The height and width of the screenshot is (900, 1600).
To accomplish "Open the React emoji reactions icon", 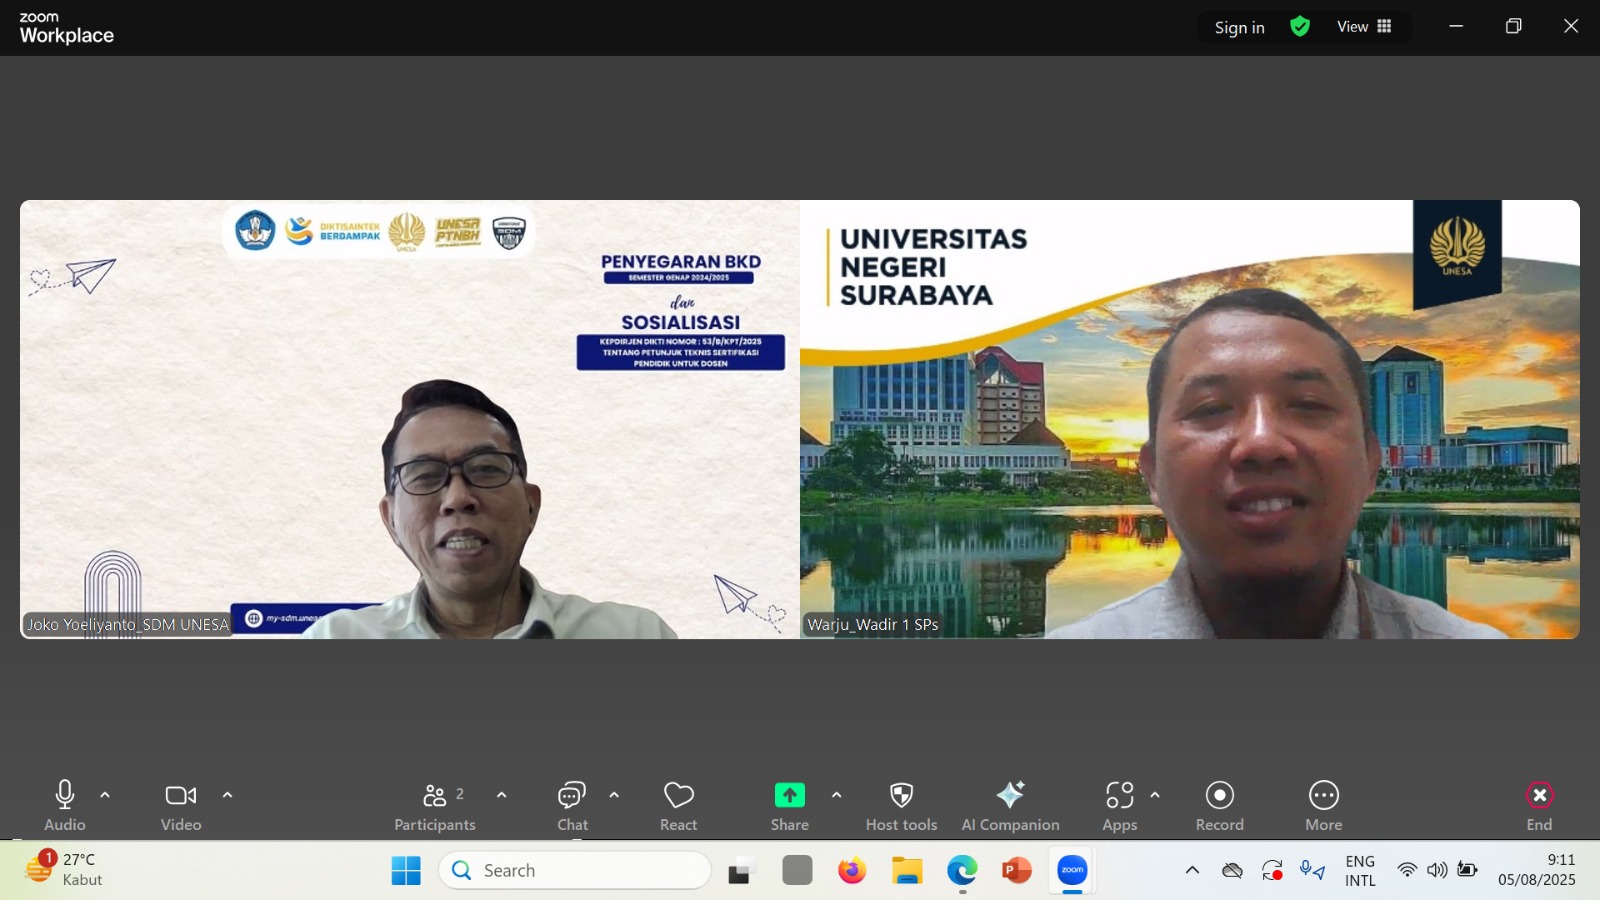I will [x=678, y=796].
